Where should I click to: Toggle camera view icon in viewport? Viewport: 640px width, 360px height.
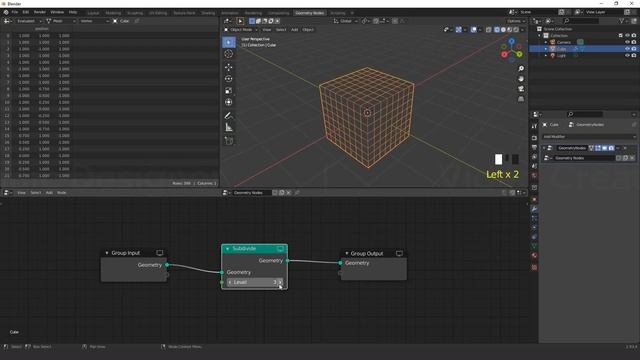point(521,89)
